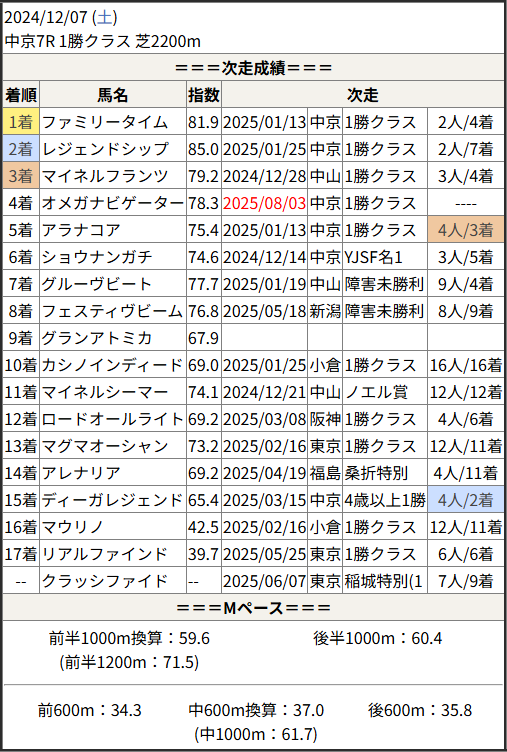Click the 次走 column header
Screen dimensions: 507x752
coord(363,95)
